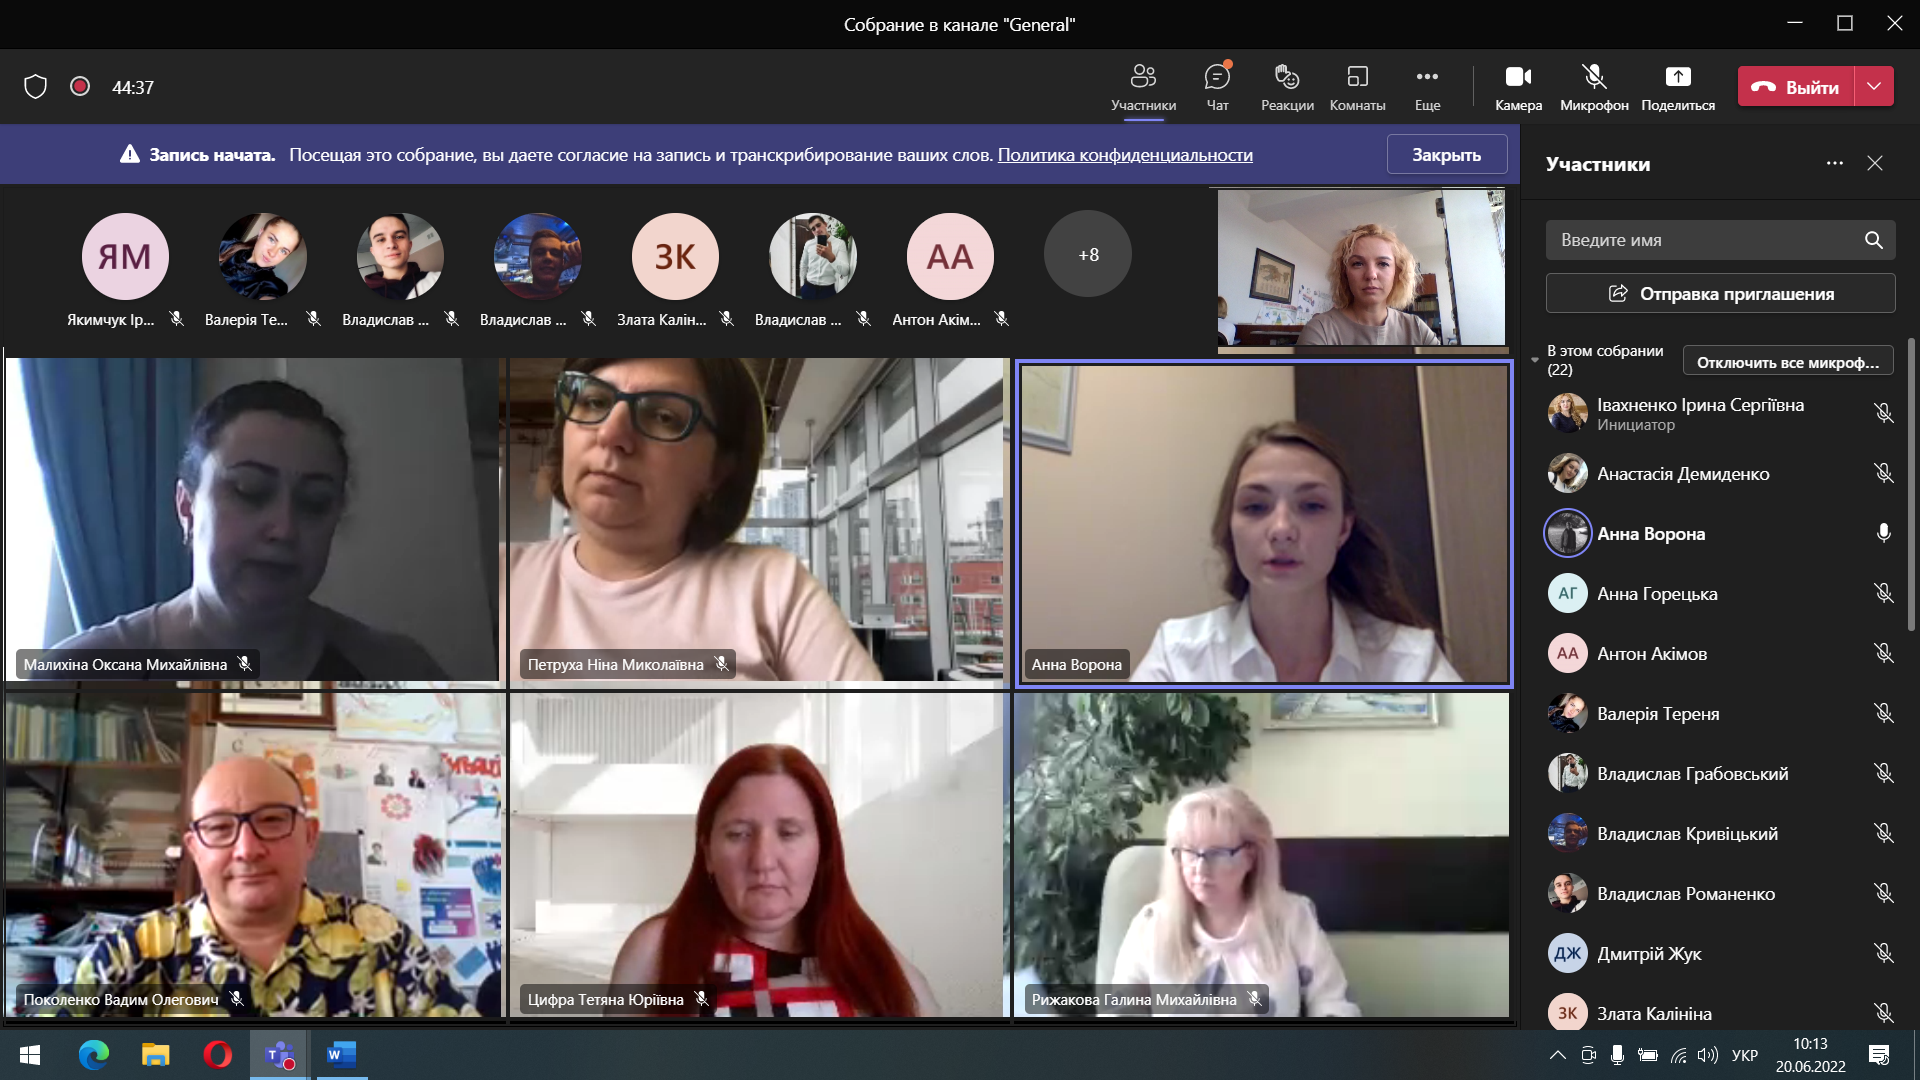Select Анна Ворона video tile
The height and width of the screenshot is (1080, 1920).
pyautogui.click(x=1264, y=524)
